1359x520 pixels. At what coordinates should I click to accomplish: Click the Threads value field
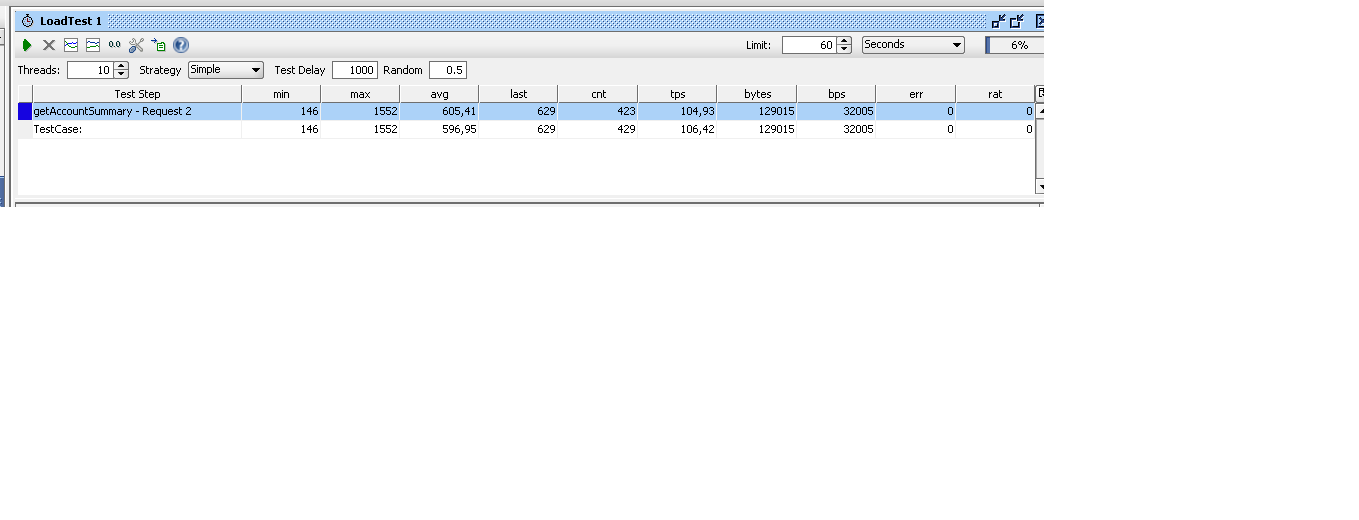(91, 70)
